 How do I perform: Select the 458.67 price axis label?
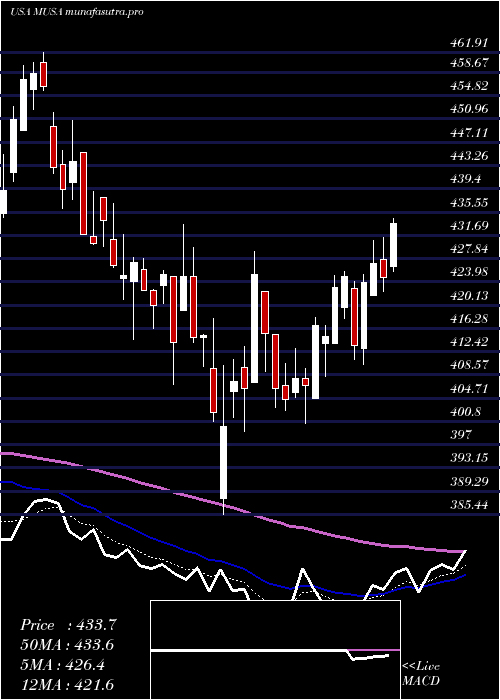(469, 63)
